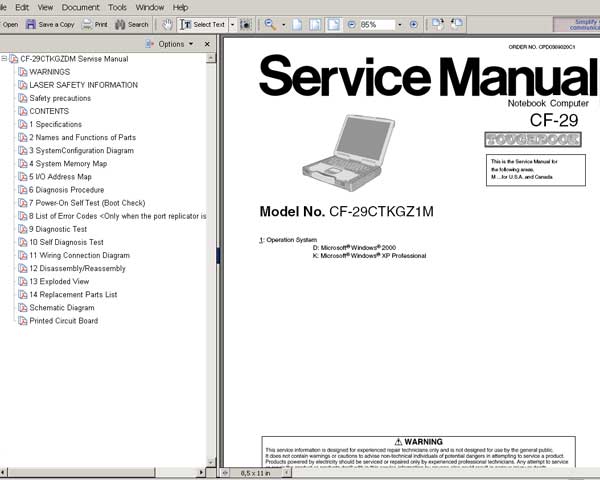
Task: Go to Safety precautions bookmark
Action: (x=60, y=98)
